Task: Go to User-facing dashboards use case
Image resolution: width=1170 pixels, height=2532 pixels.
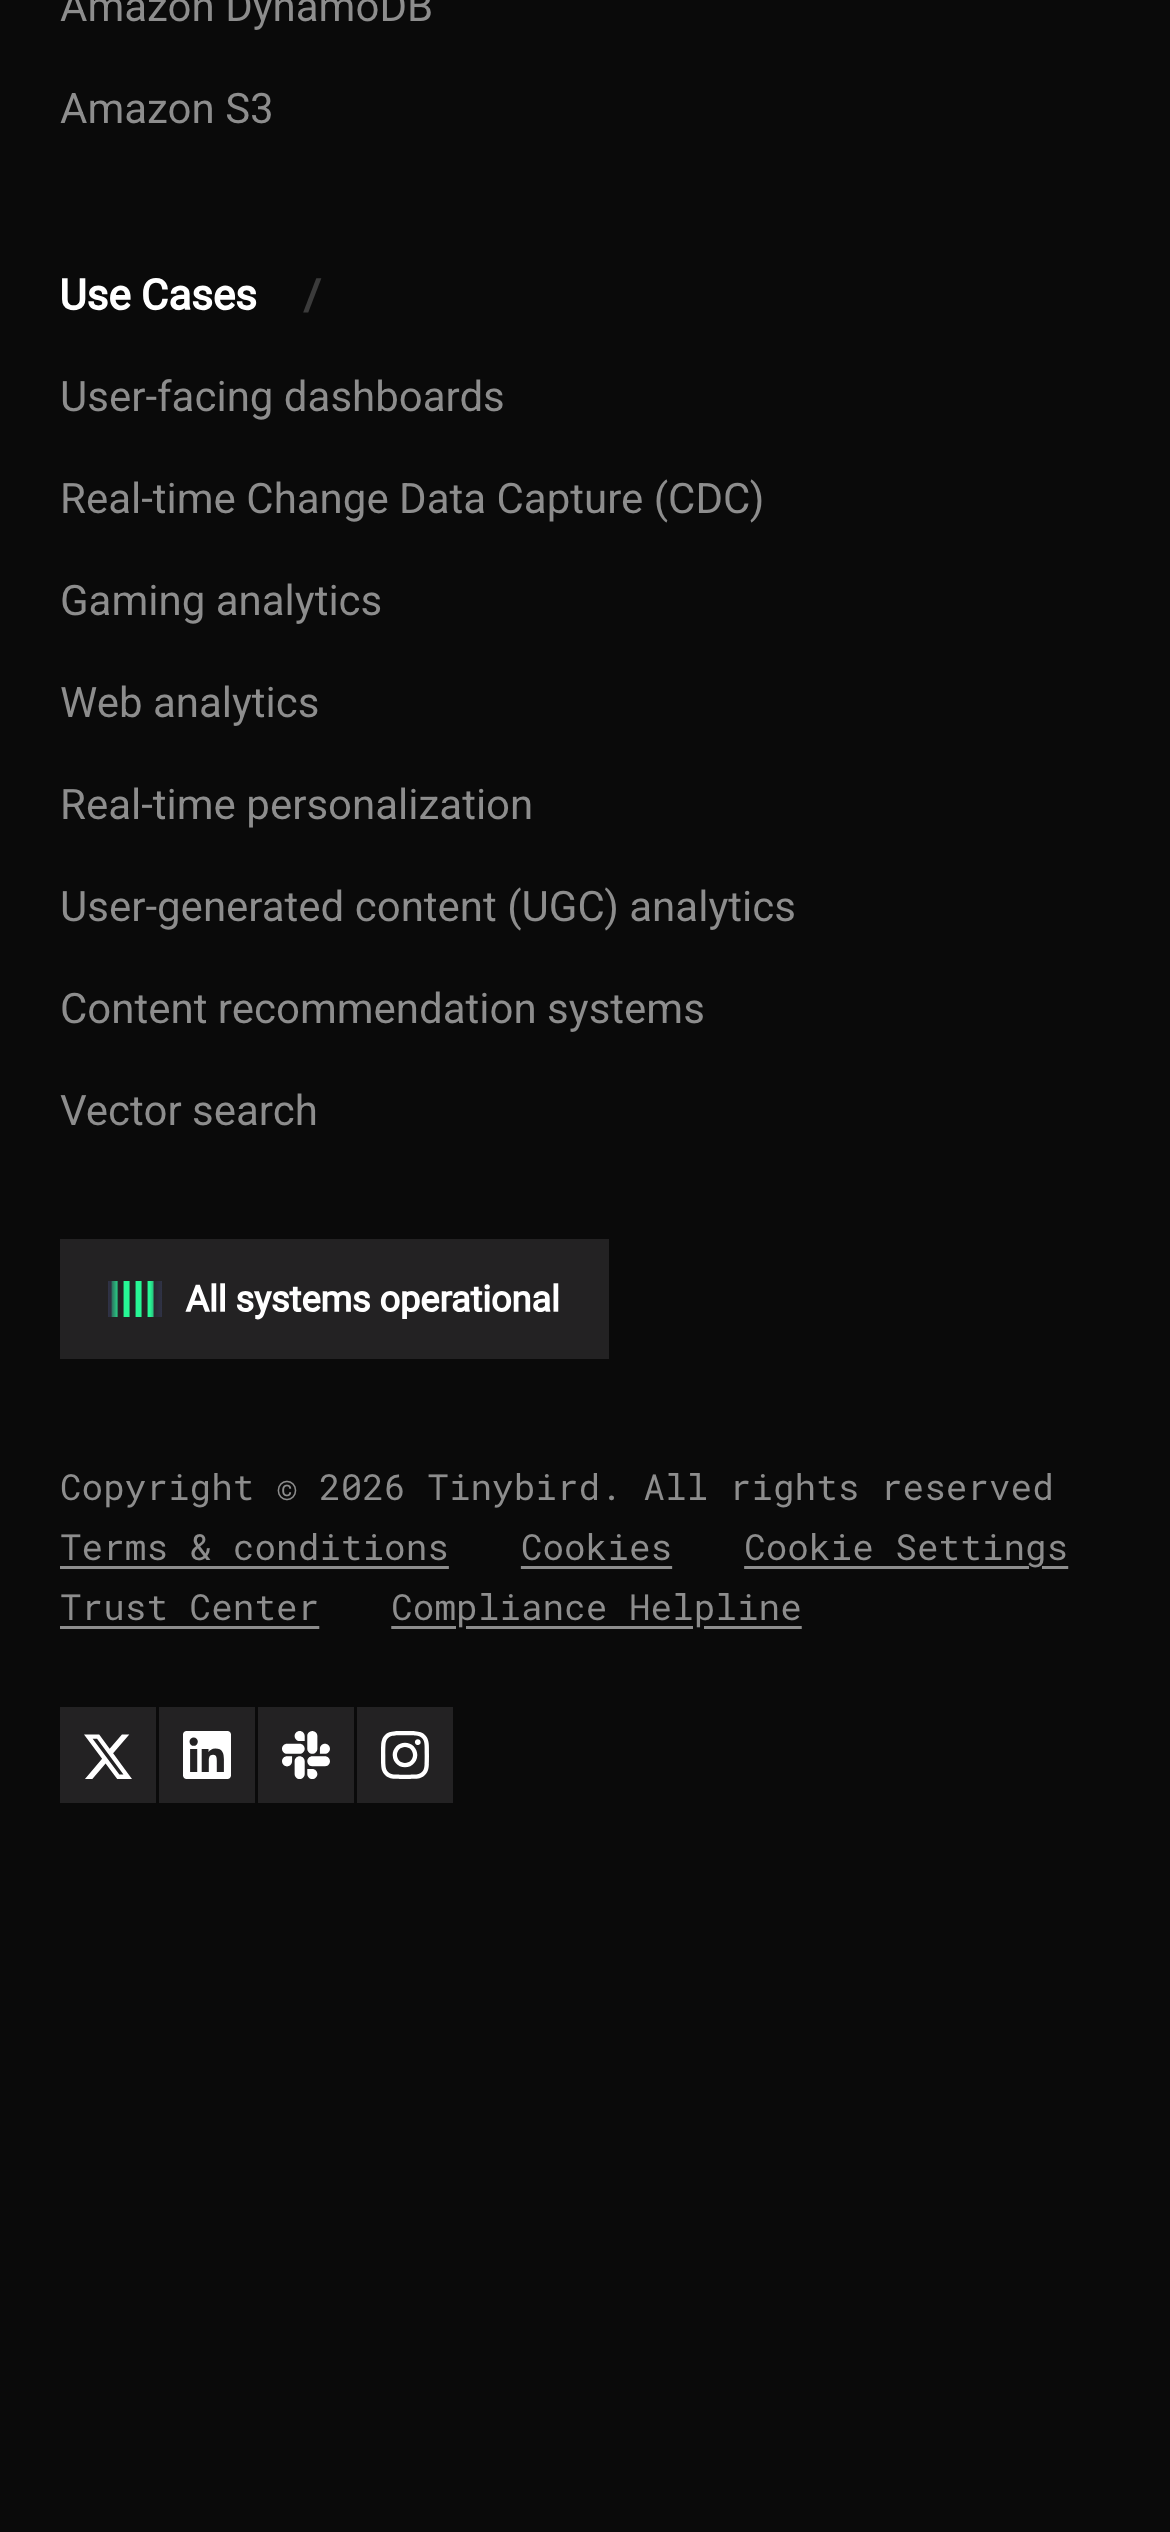Action: [282, 397]
